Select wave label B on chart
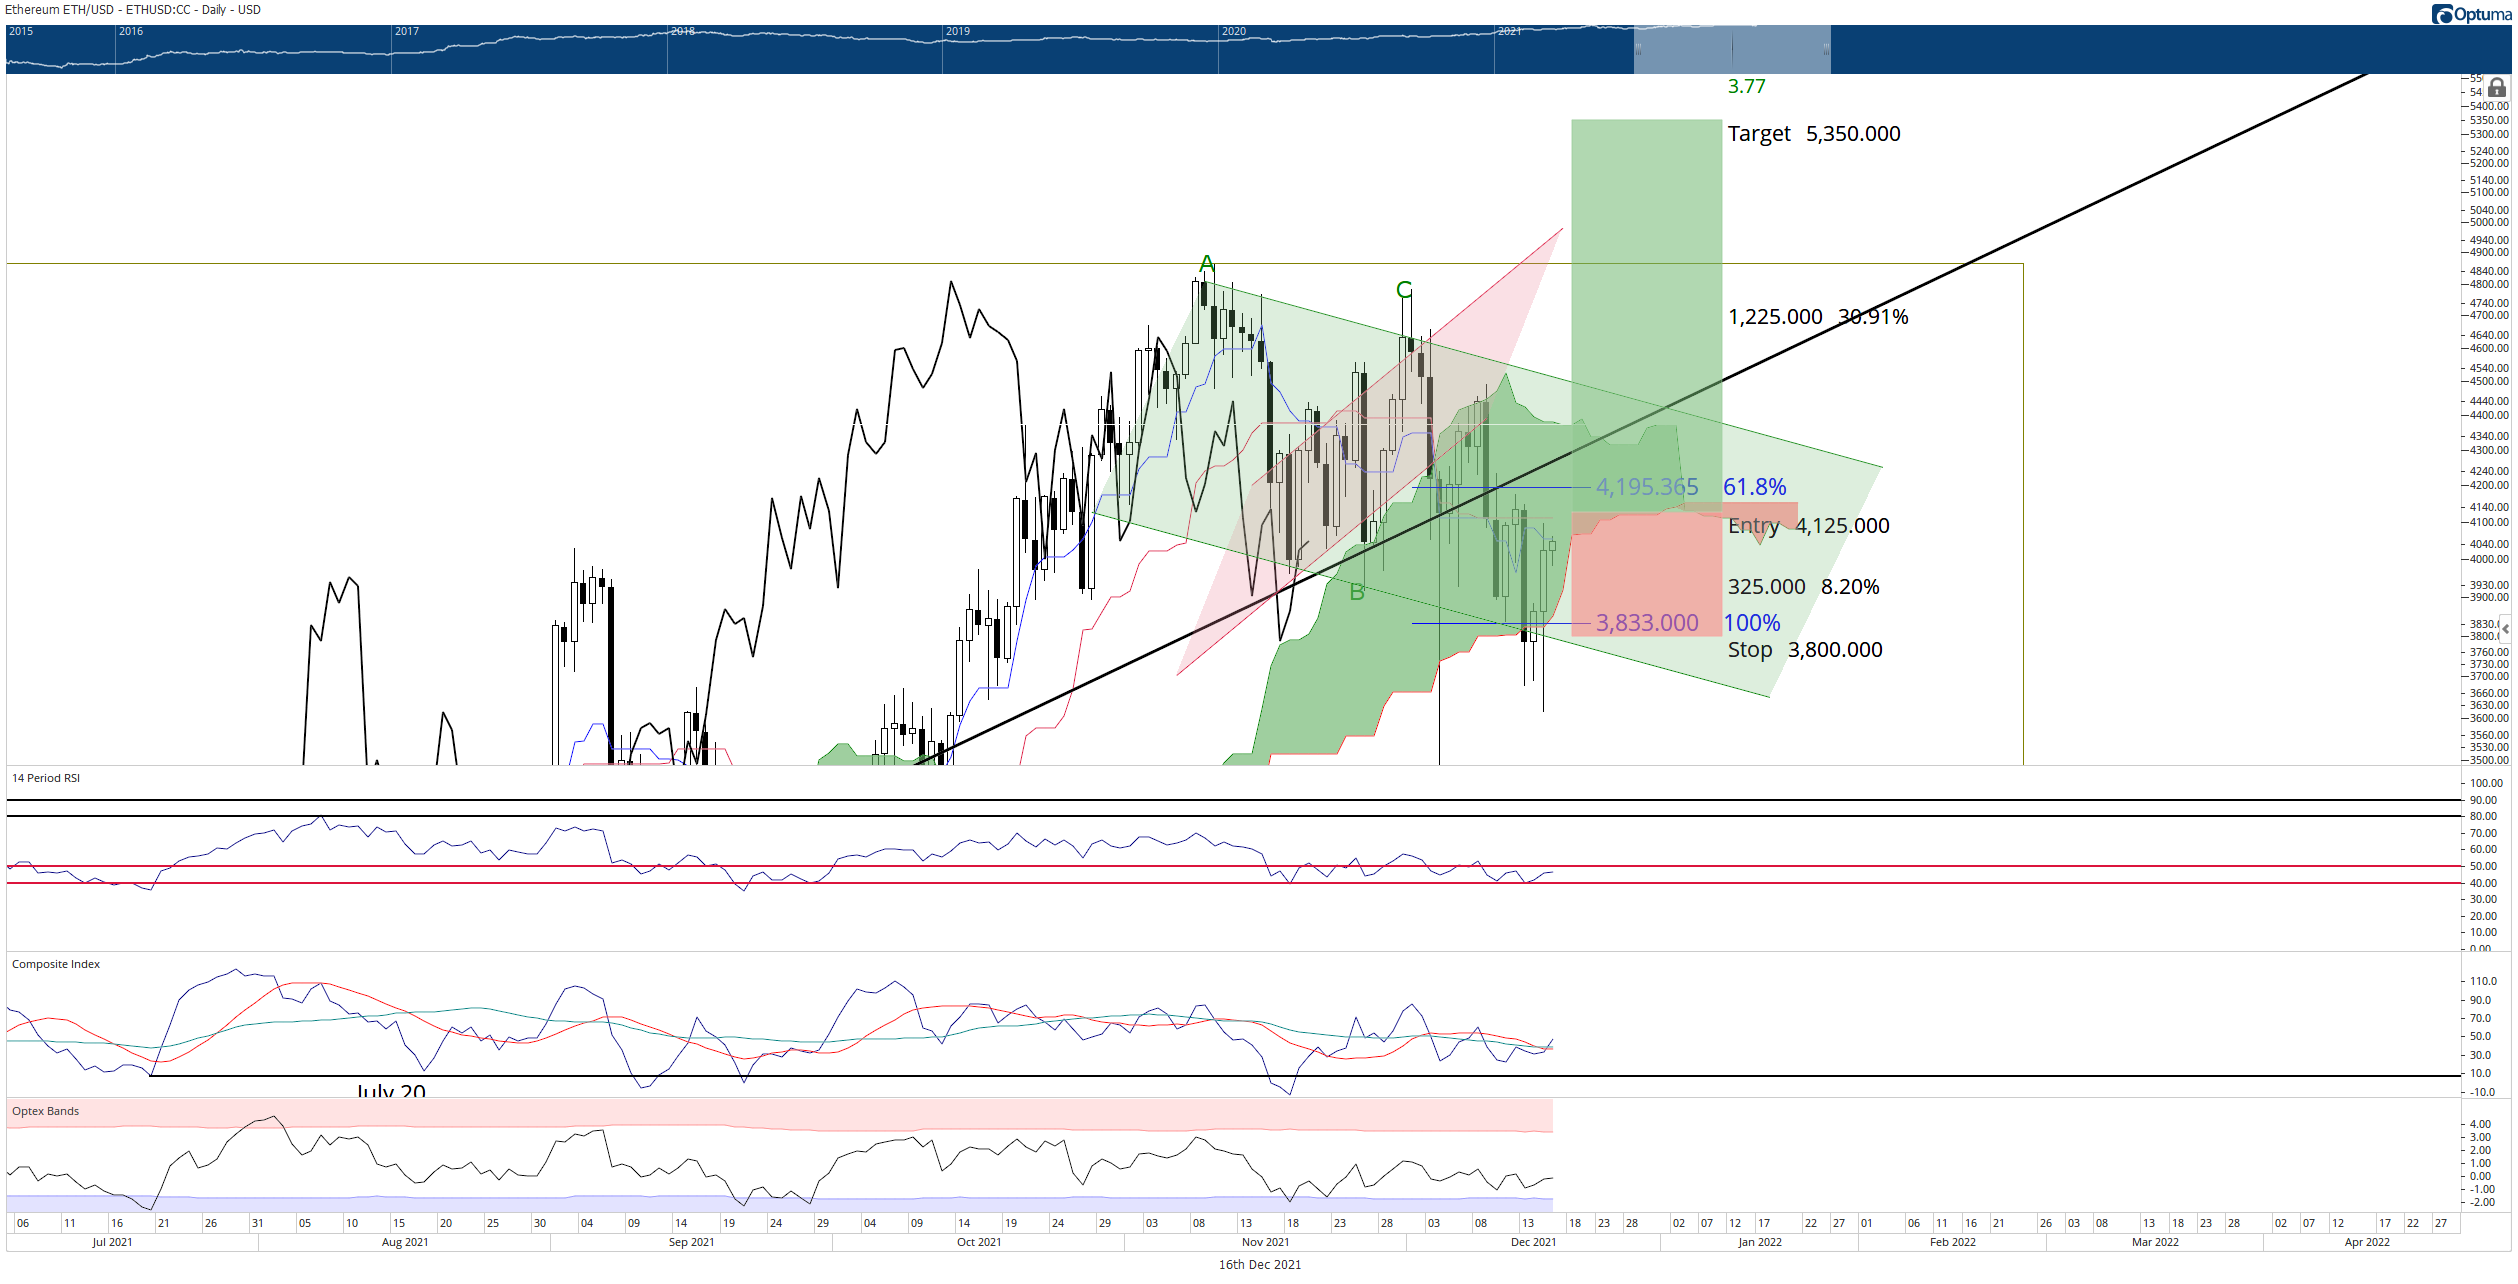Screen dimensions: 2518x1284 click(1356, 592)
